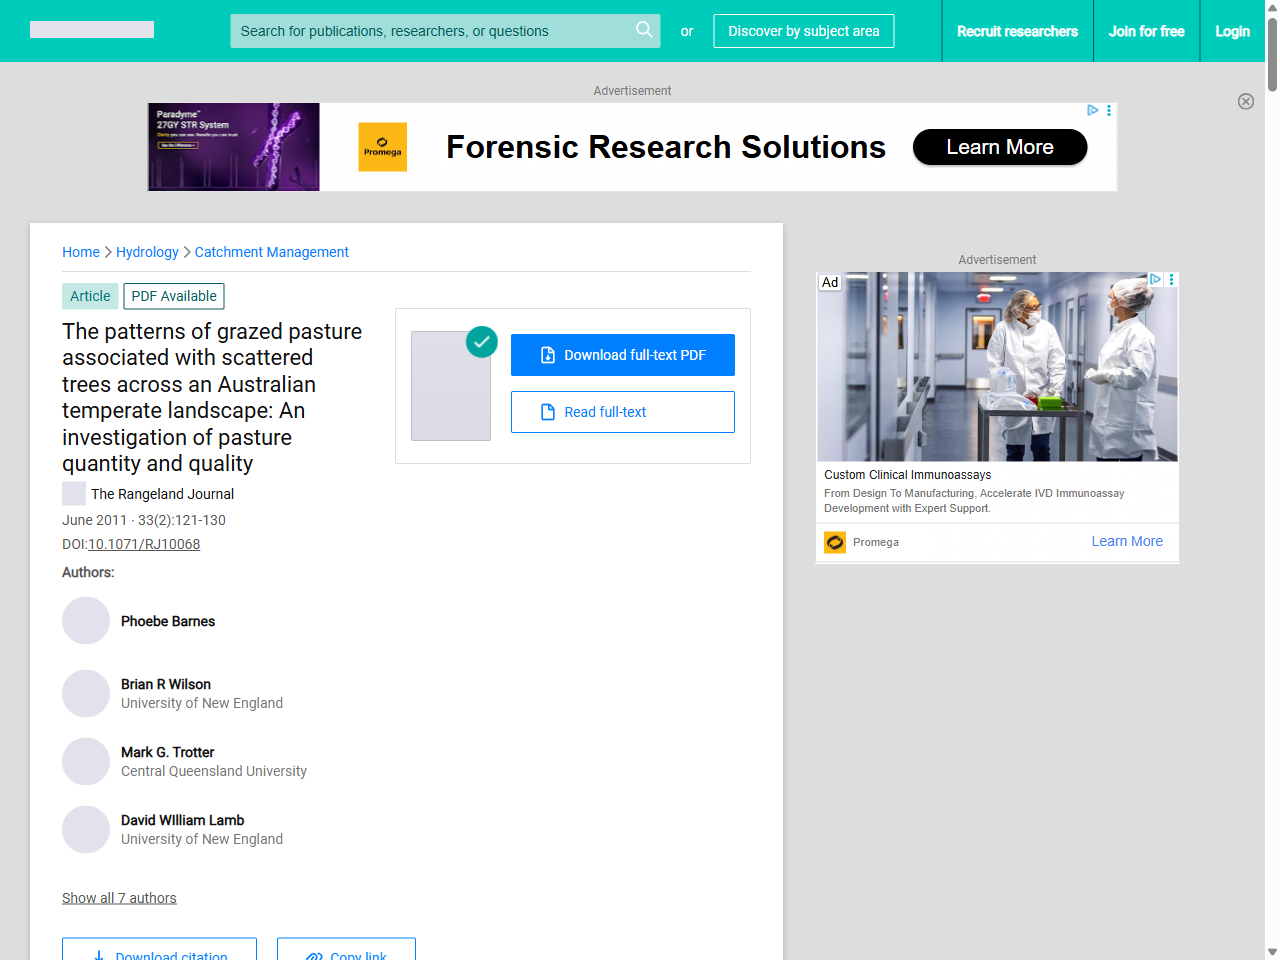Go to Home breadcrumb
This screenshot has width=1280, height=960.
pos(81,252)
